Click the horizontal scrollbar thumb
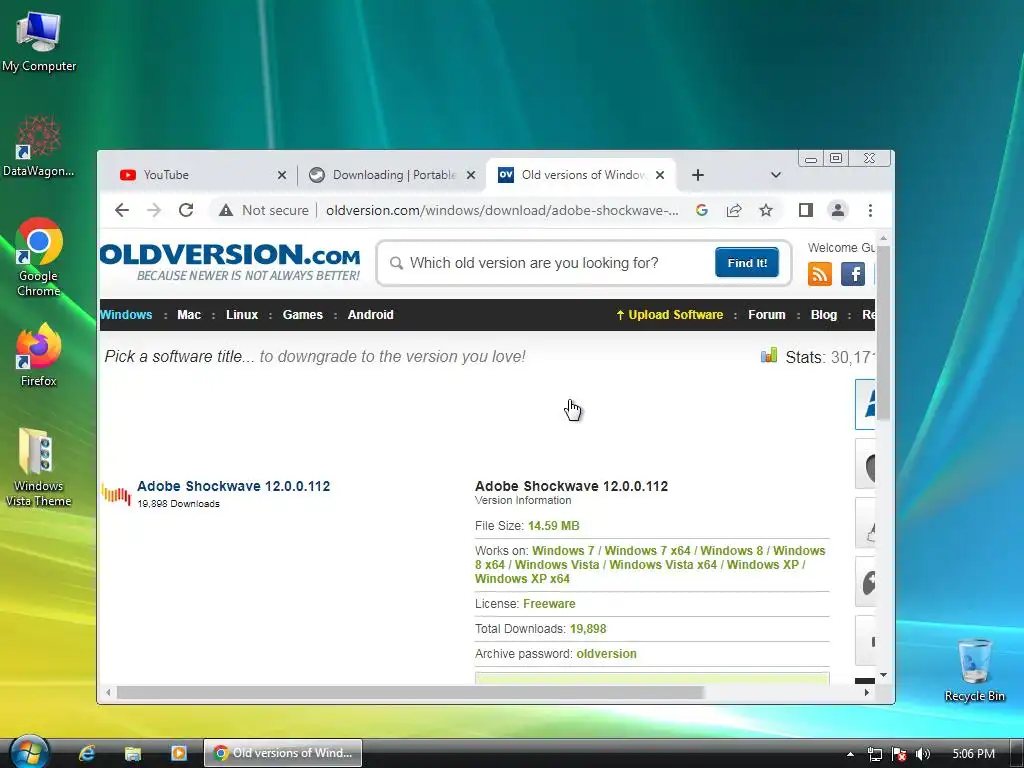The image size is (1024, 768). pos(410,692)
